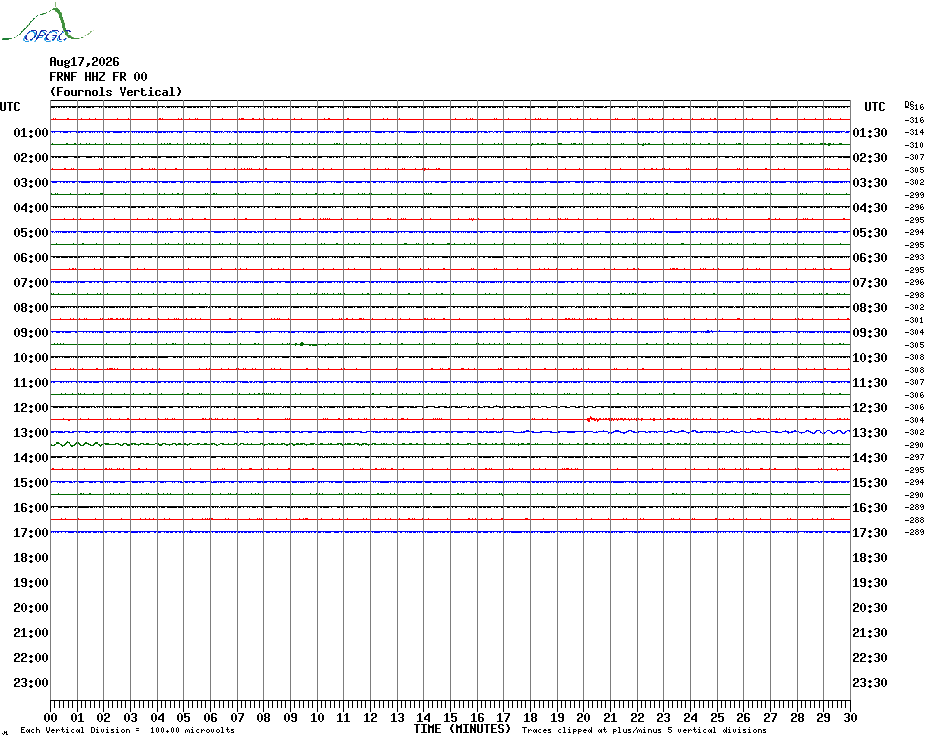
Task: Select the 13:00 UTC left time label
Action: point(31,433)
